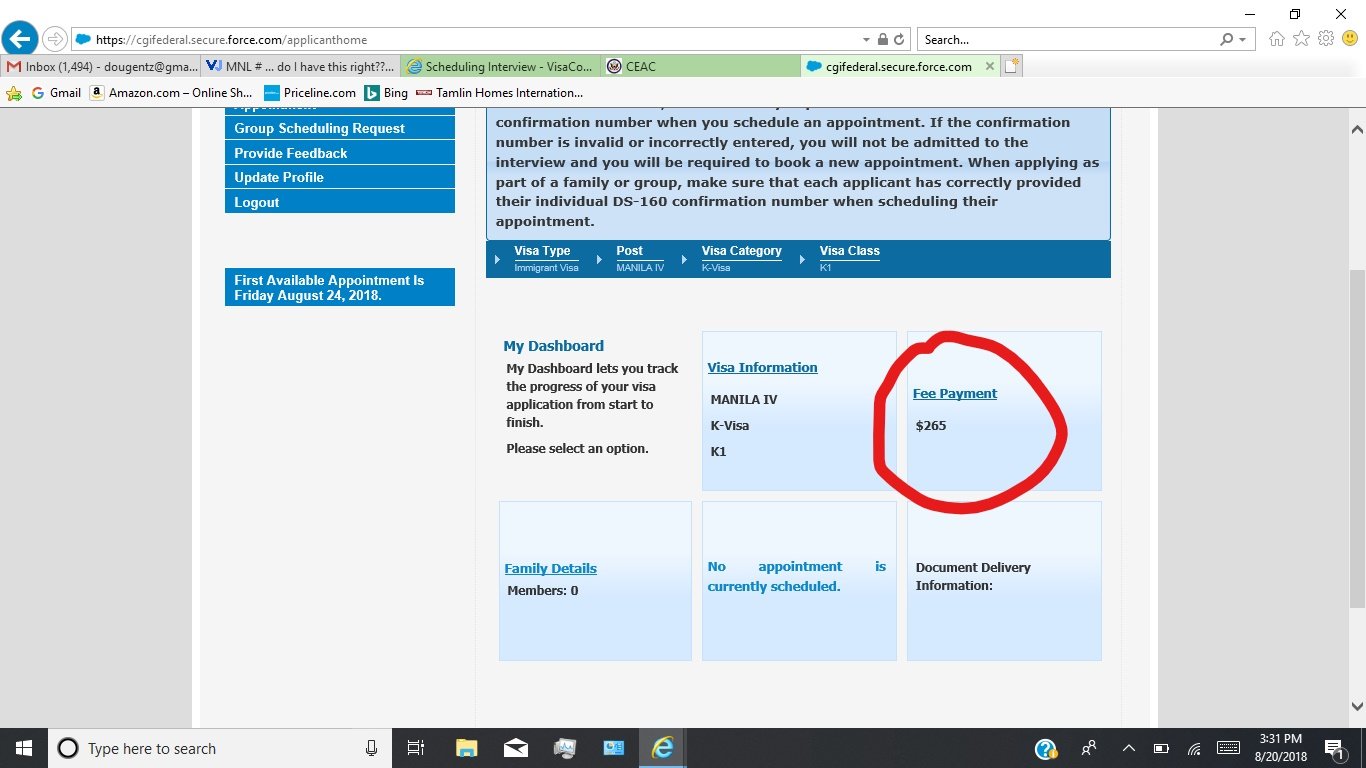Open Mail app from taskbar
1366x768 pixels.
click(515, 748)
